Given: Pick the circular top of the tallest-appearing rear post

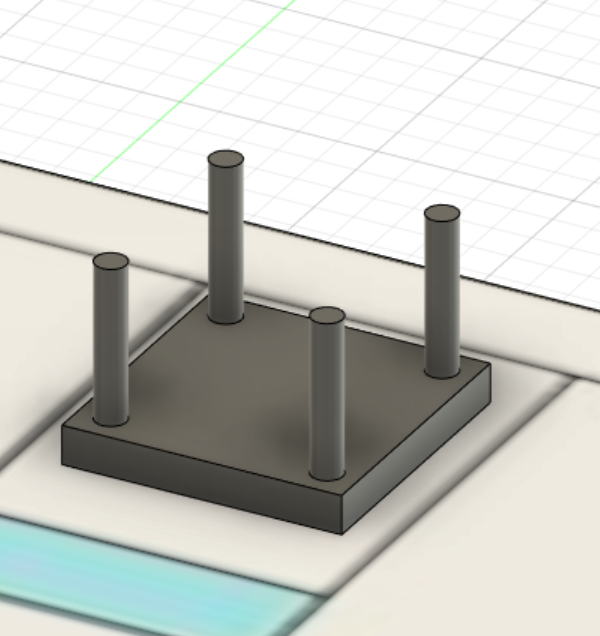Looking at the screenshot, I should [x=226, y=159].
